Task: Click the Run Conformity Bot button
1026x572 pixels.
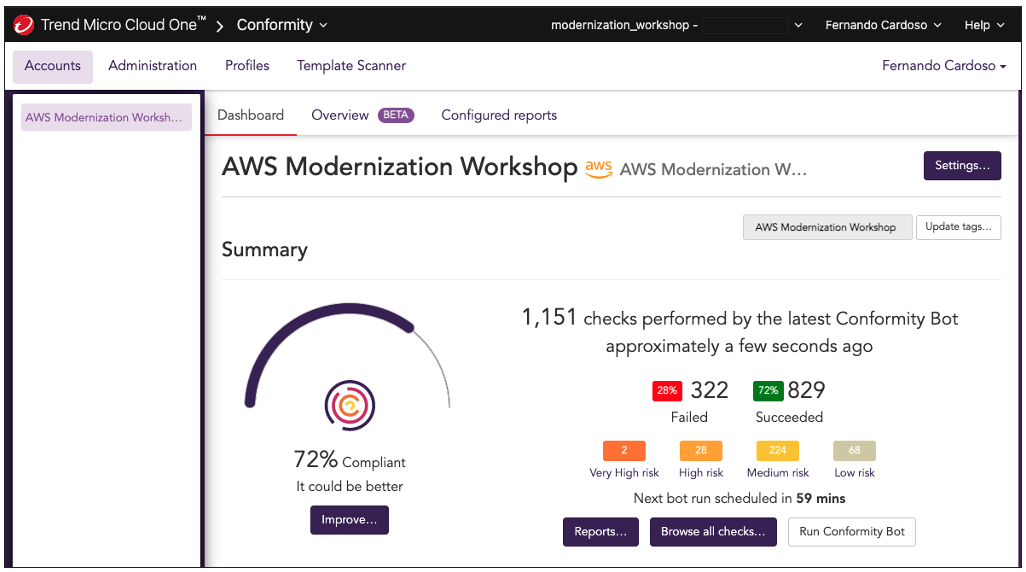Action: [x=851, y=531]
